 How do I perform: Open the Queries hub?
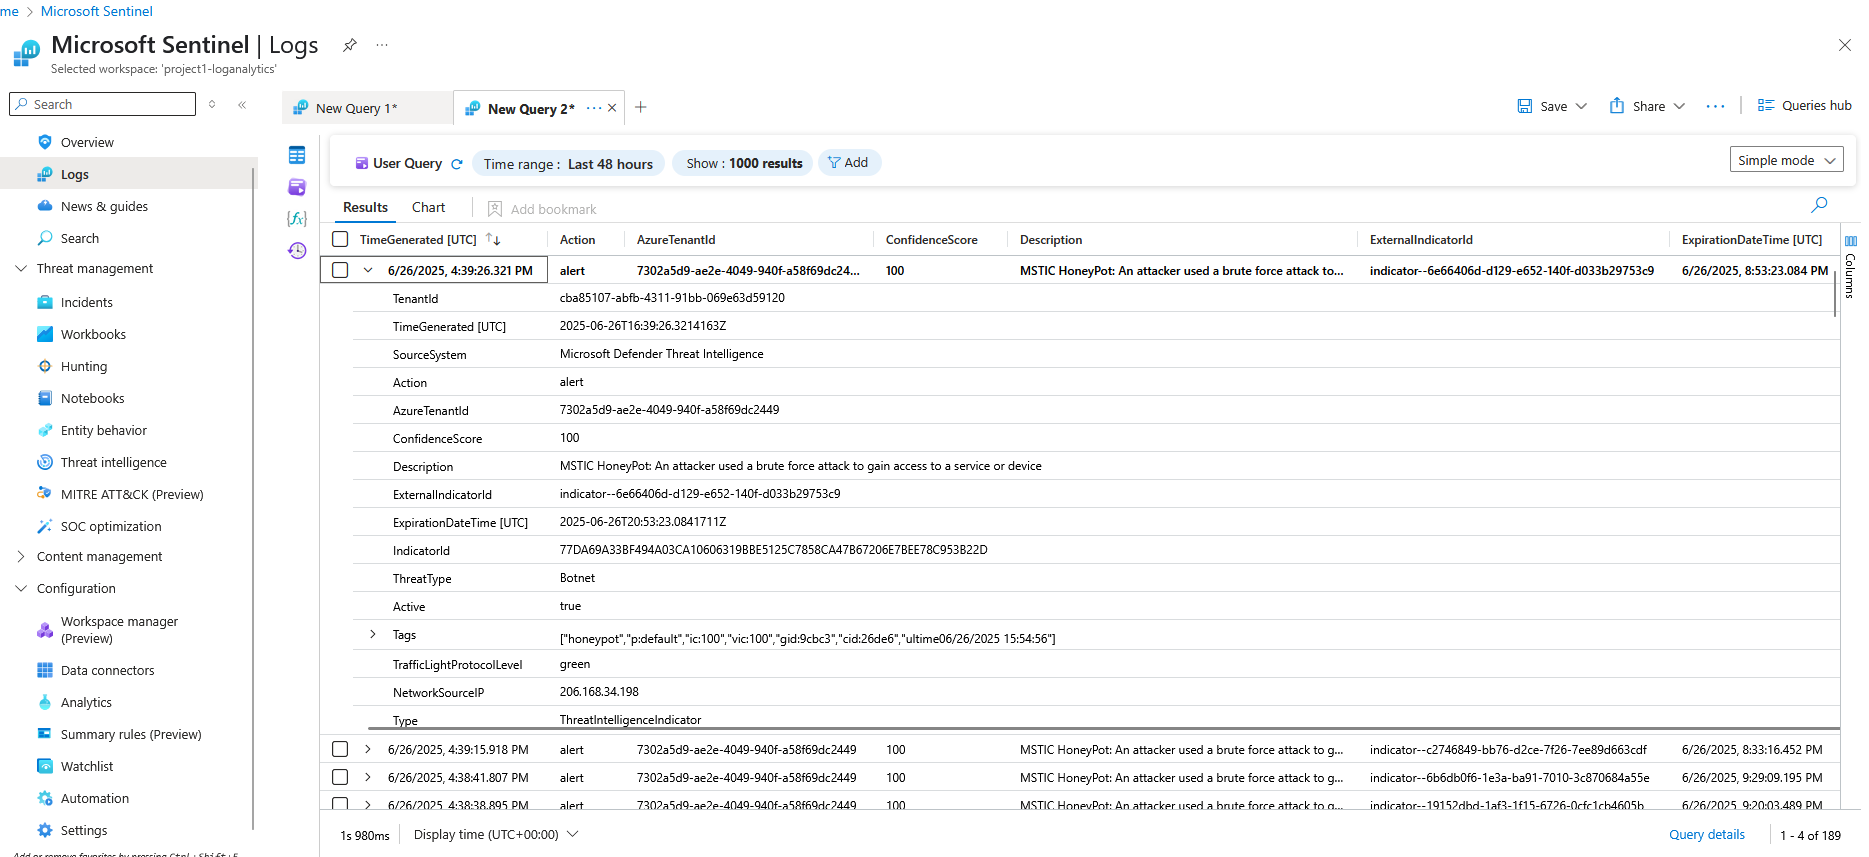1804,106
